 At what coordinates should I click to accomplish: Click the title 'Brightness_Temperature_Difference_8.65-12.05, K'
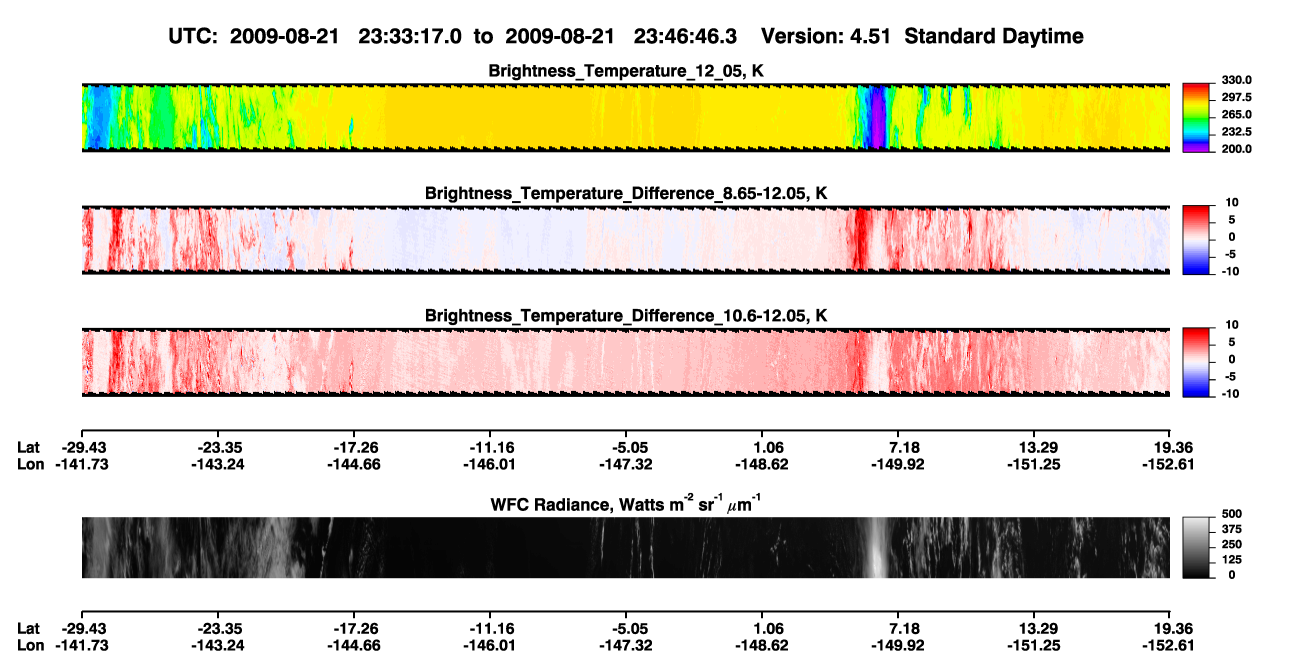pos(626,193)
